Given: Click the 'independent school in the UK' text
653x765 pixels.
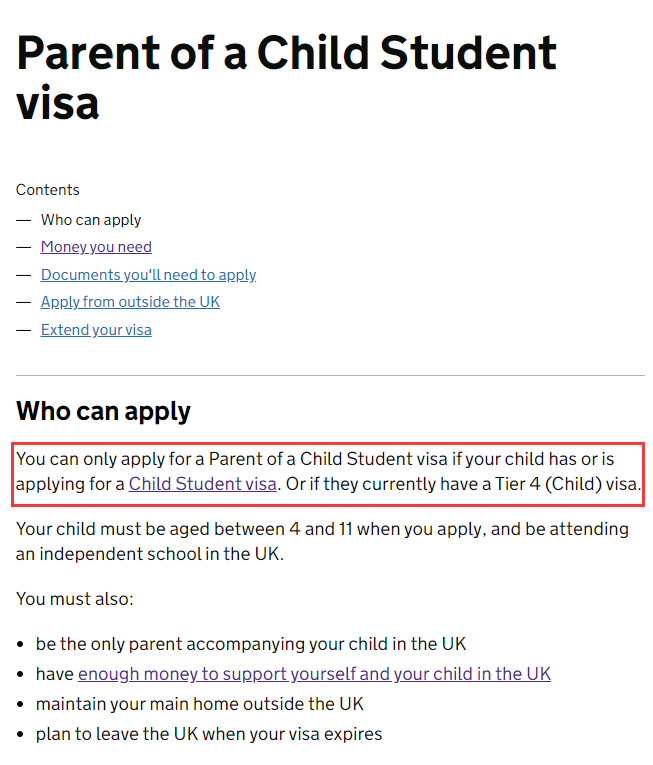Looking at the screenshot, I should coord(160,554).
